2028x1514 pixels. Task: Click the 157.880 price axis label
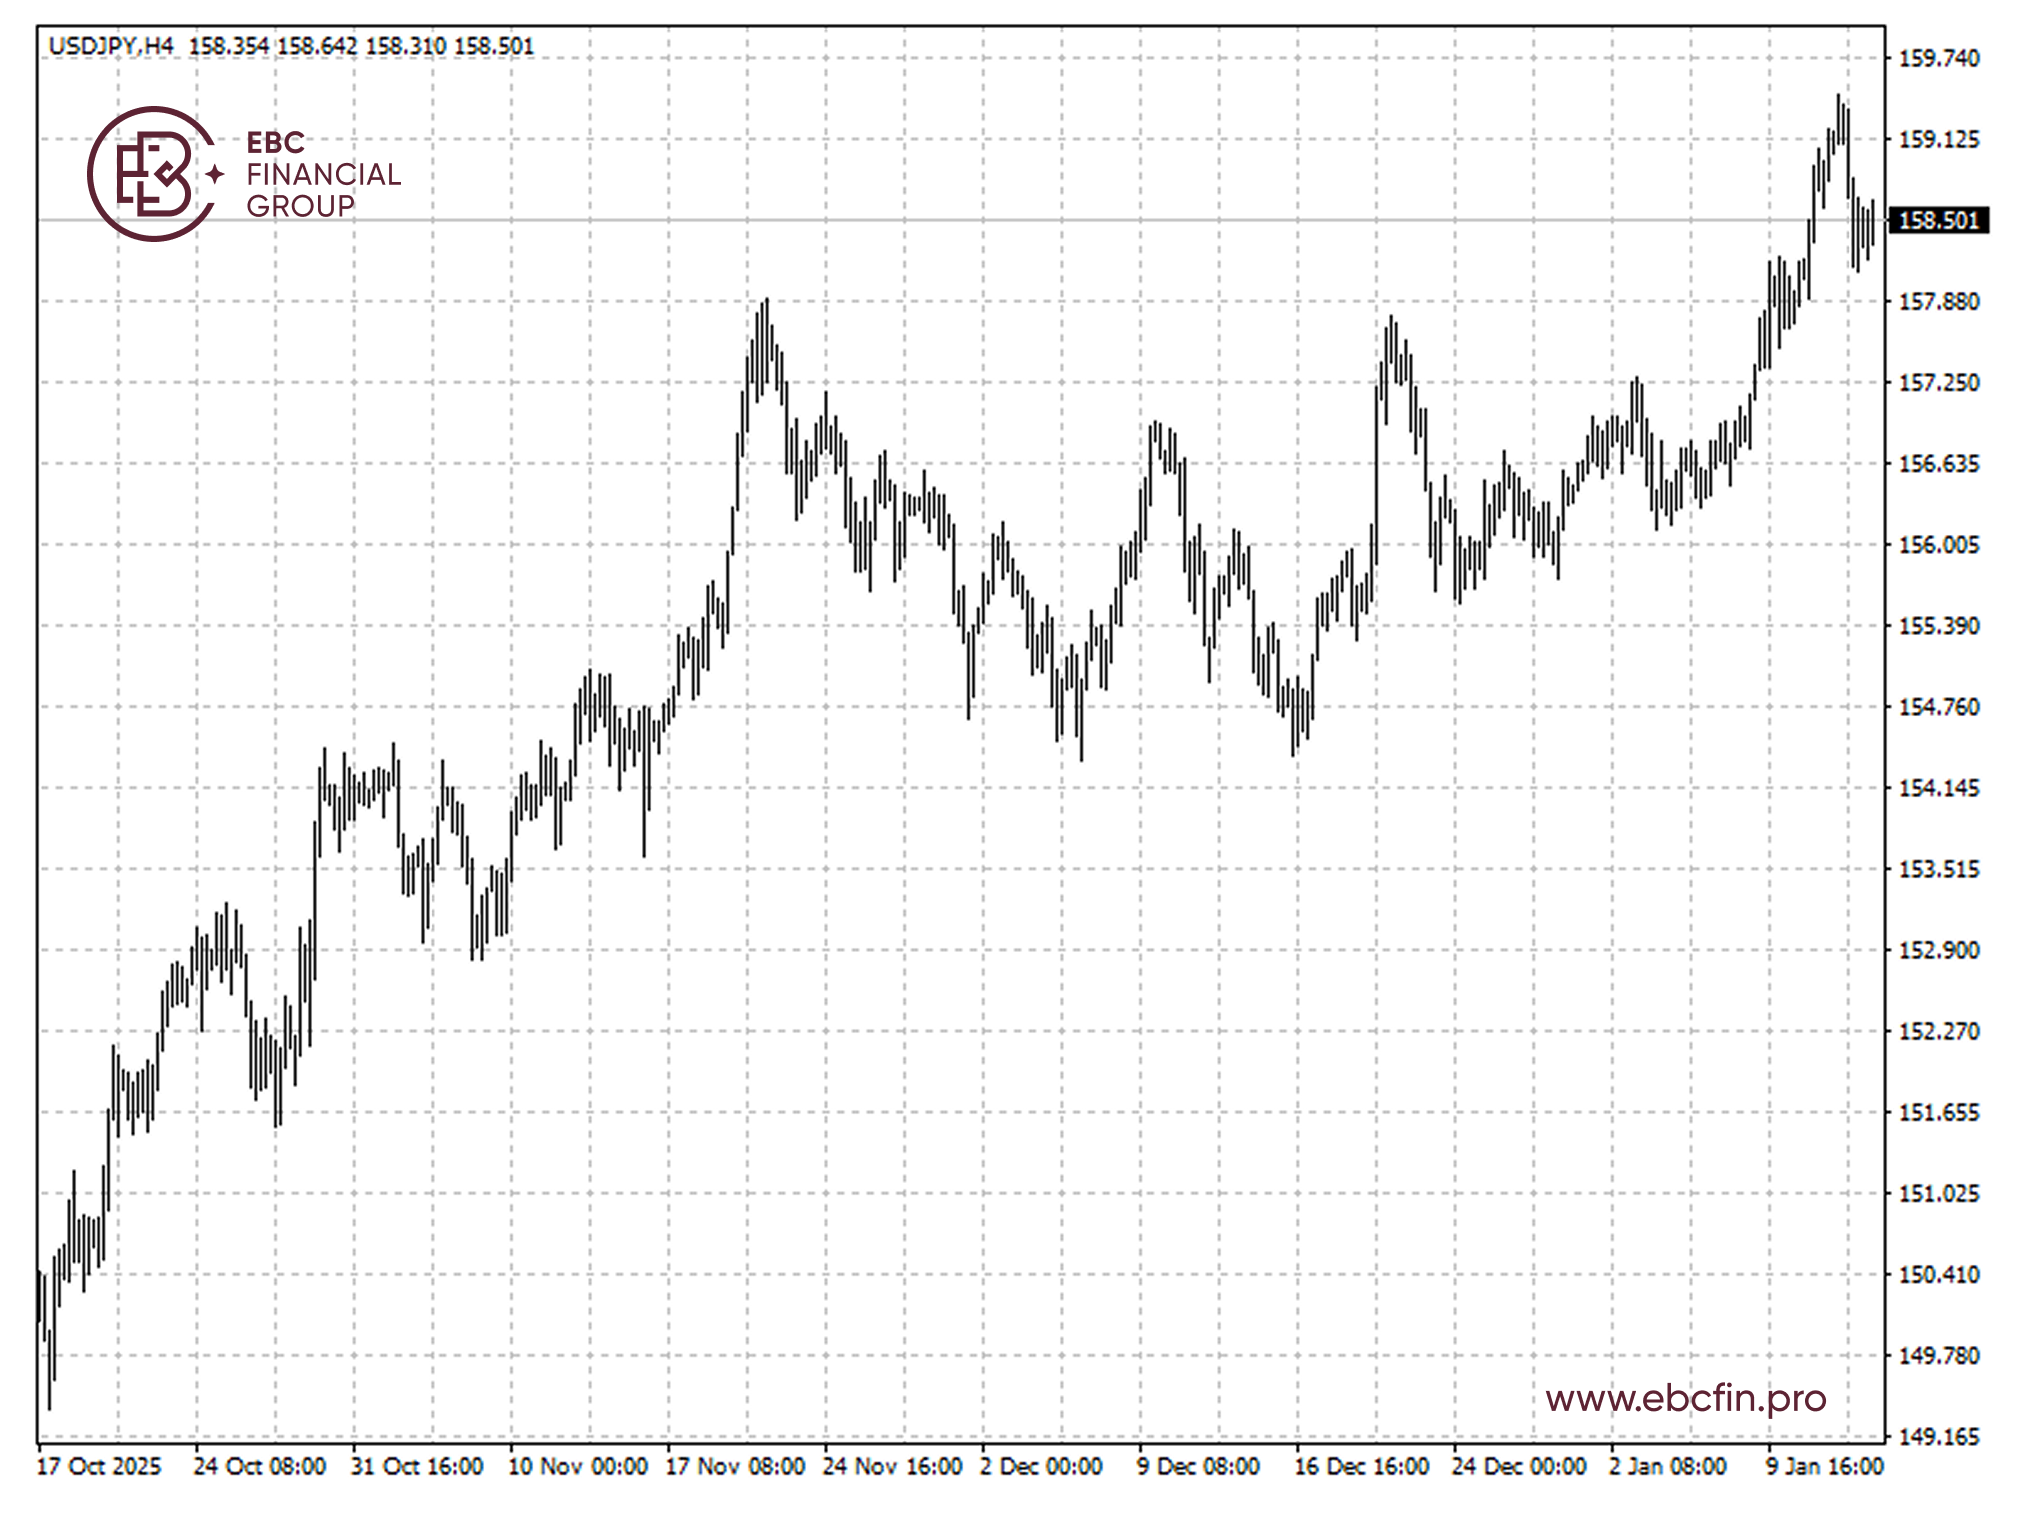1938,301
